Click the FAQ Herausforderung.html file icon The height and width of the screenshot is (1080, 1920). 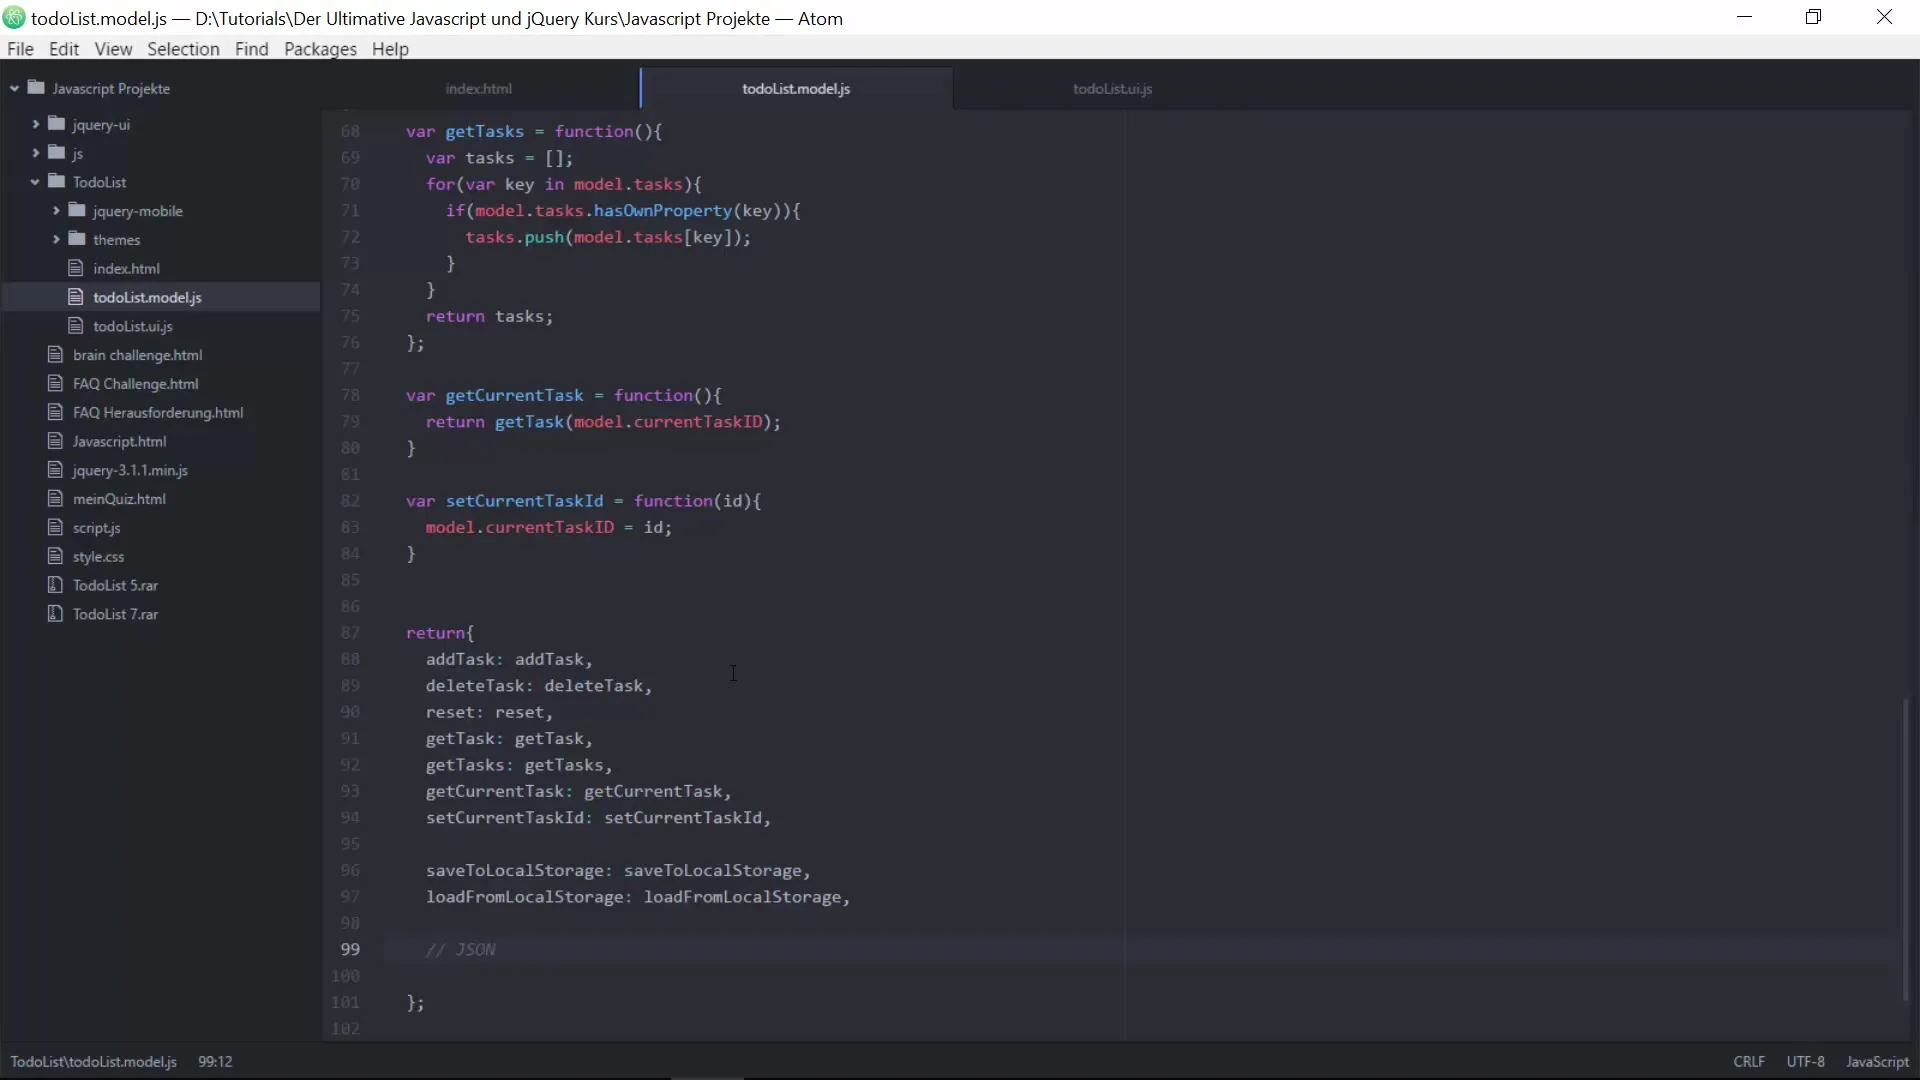55,412
